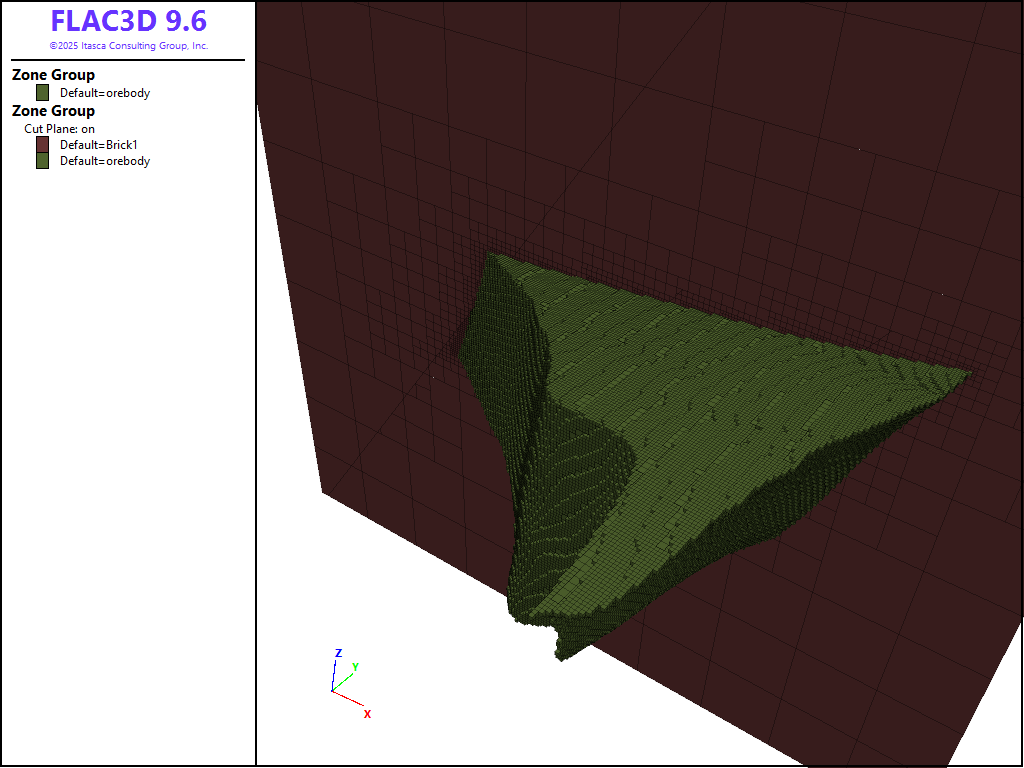Toggle the Cut Plane: on legend entry
This screenshot has width=1024, height=768.
(x=59, y=129)
